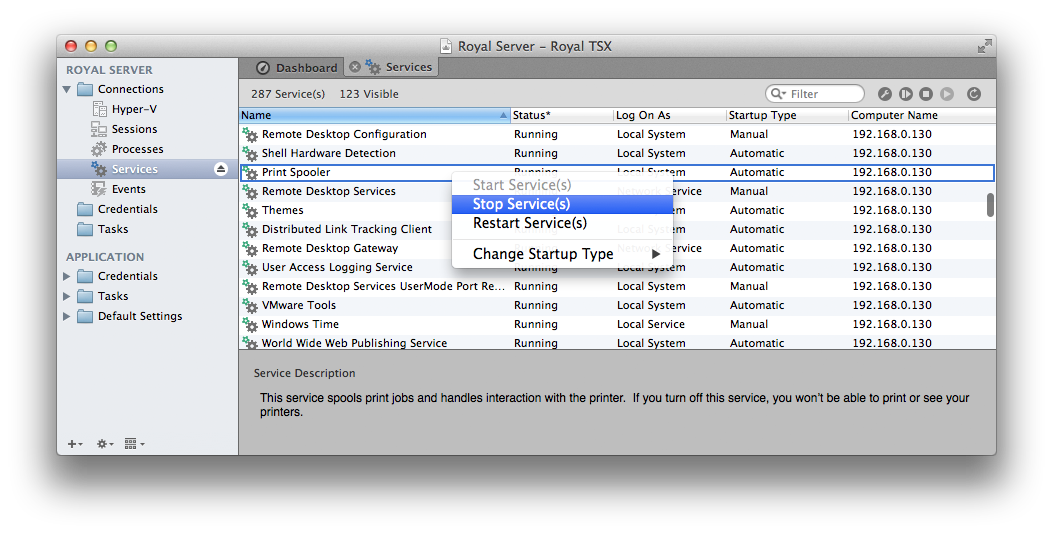Choose Restart Service(s) from context menu

563,223
